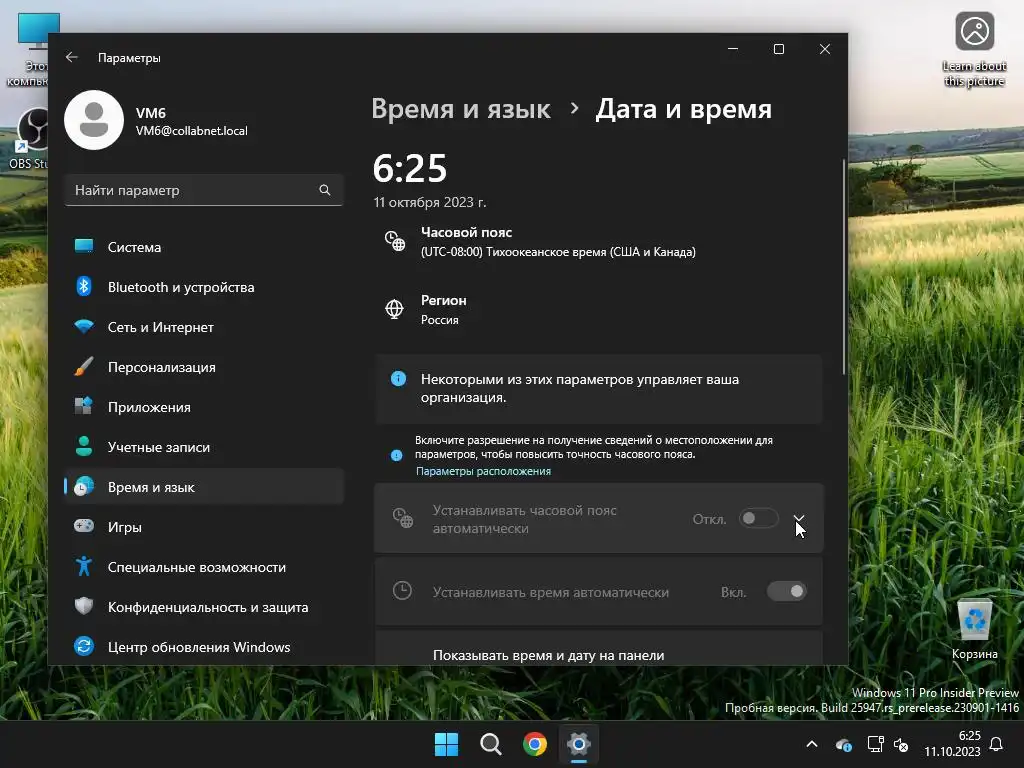Click the accessibility figure icon
Viewport: 1024px width, 768px height.
[x=84, y=566]
